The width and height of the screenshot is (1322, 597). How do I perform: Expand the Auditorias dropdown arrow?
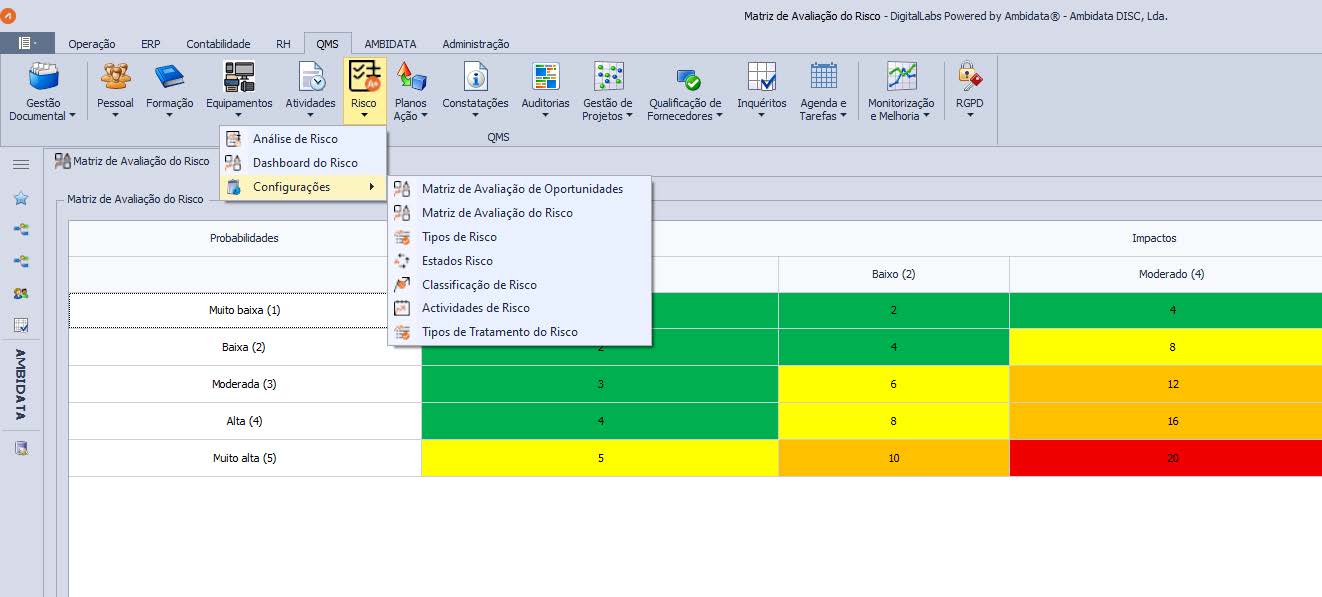(x=545, y=116)
